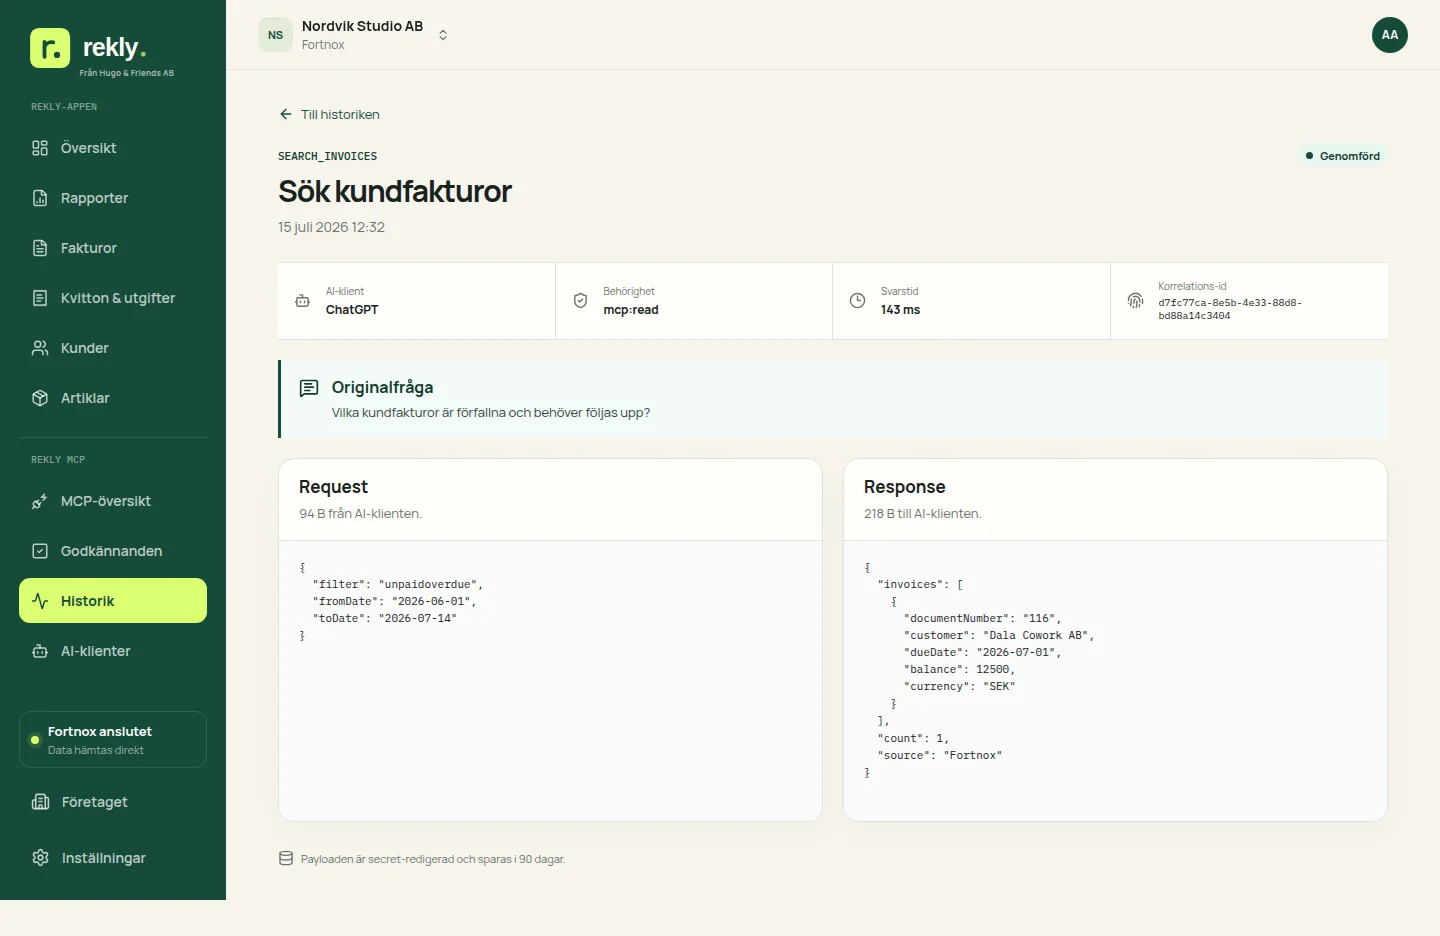Open the Kunder page
Screen dimensions: 1440x936
click(113, 348)
